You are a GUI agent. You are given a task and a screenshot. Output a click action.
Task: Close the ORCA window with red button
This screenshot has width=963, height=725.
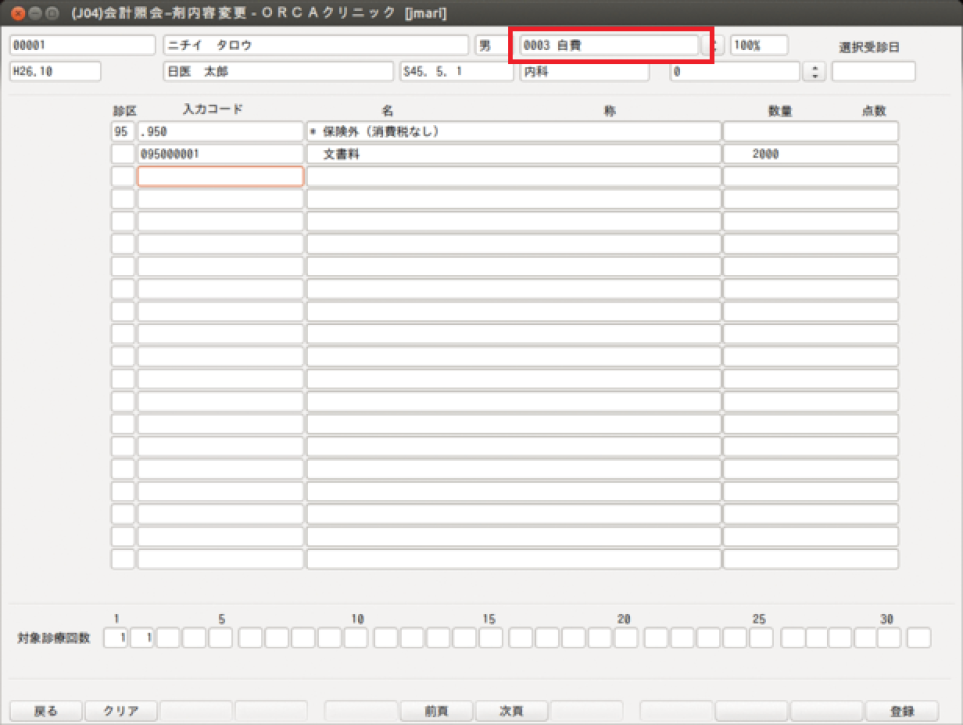[17, 13]
